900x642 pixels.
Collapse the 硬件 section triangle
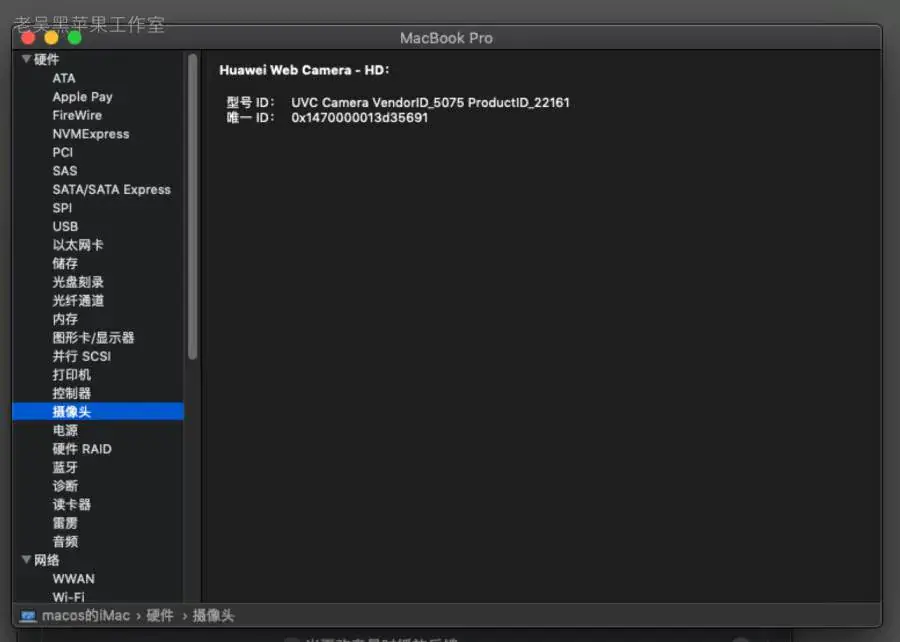26,59
